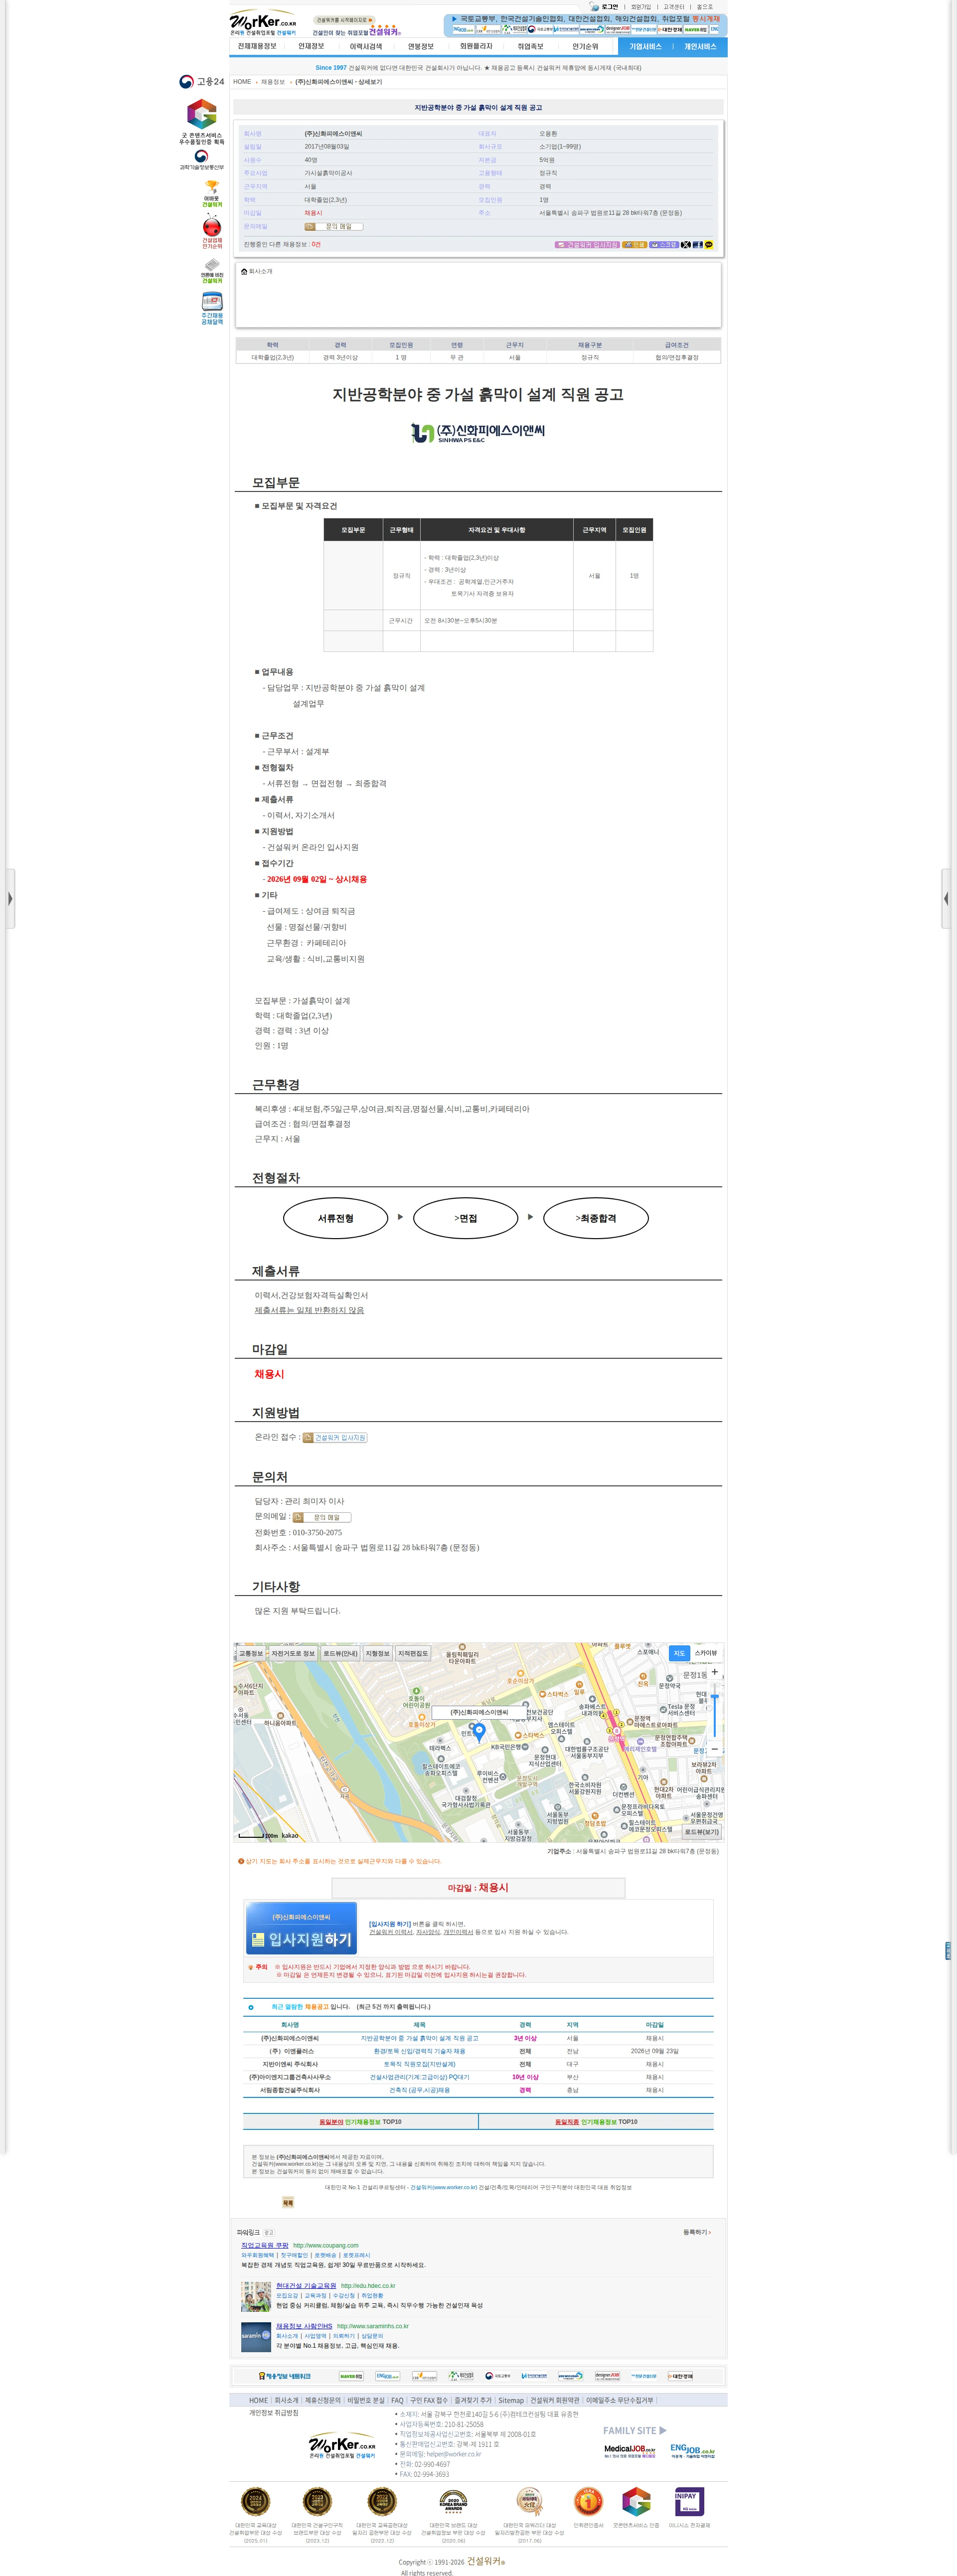The height and width of the screenshot is (2576, 957).
Task: Open 건설워커 입사지원 under 지원방법
Action: [335, 1437]
